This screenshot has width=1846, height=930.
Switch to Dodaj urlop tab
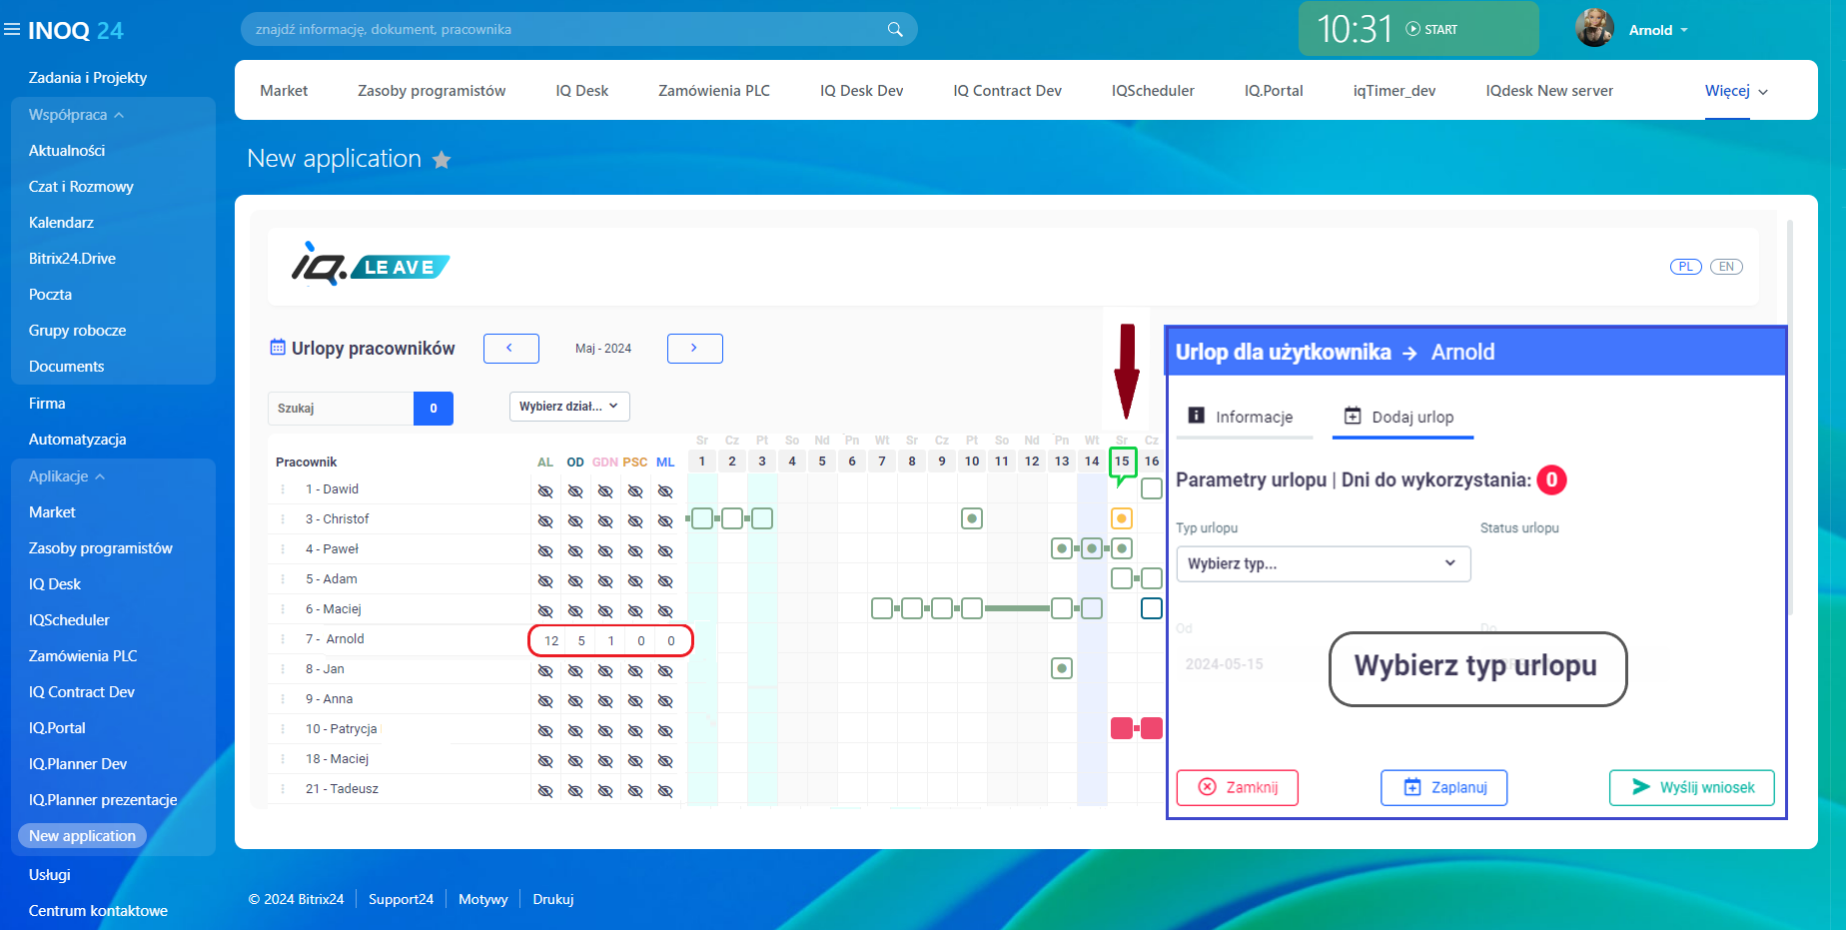(1403, 417)
